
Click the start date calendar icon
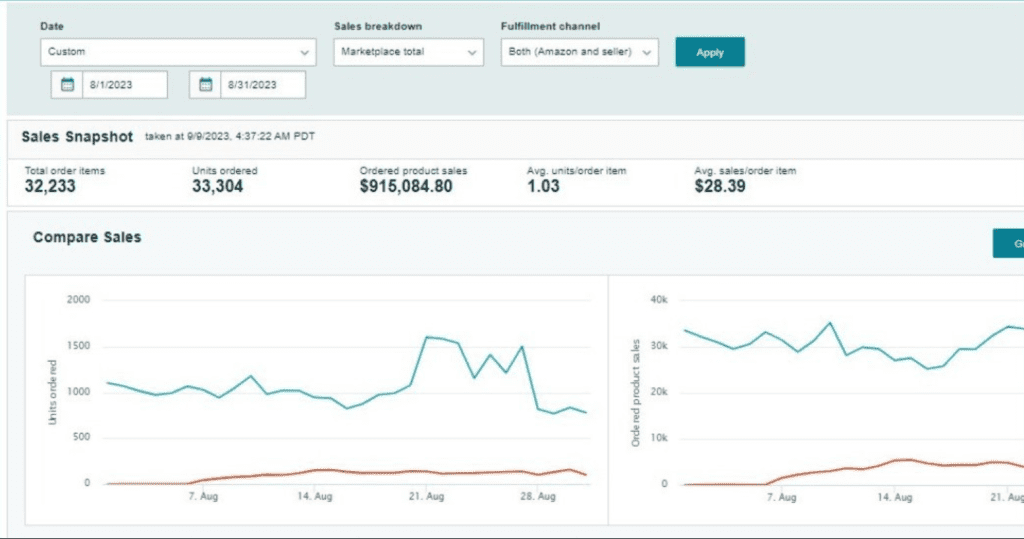pos(68,85)
